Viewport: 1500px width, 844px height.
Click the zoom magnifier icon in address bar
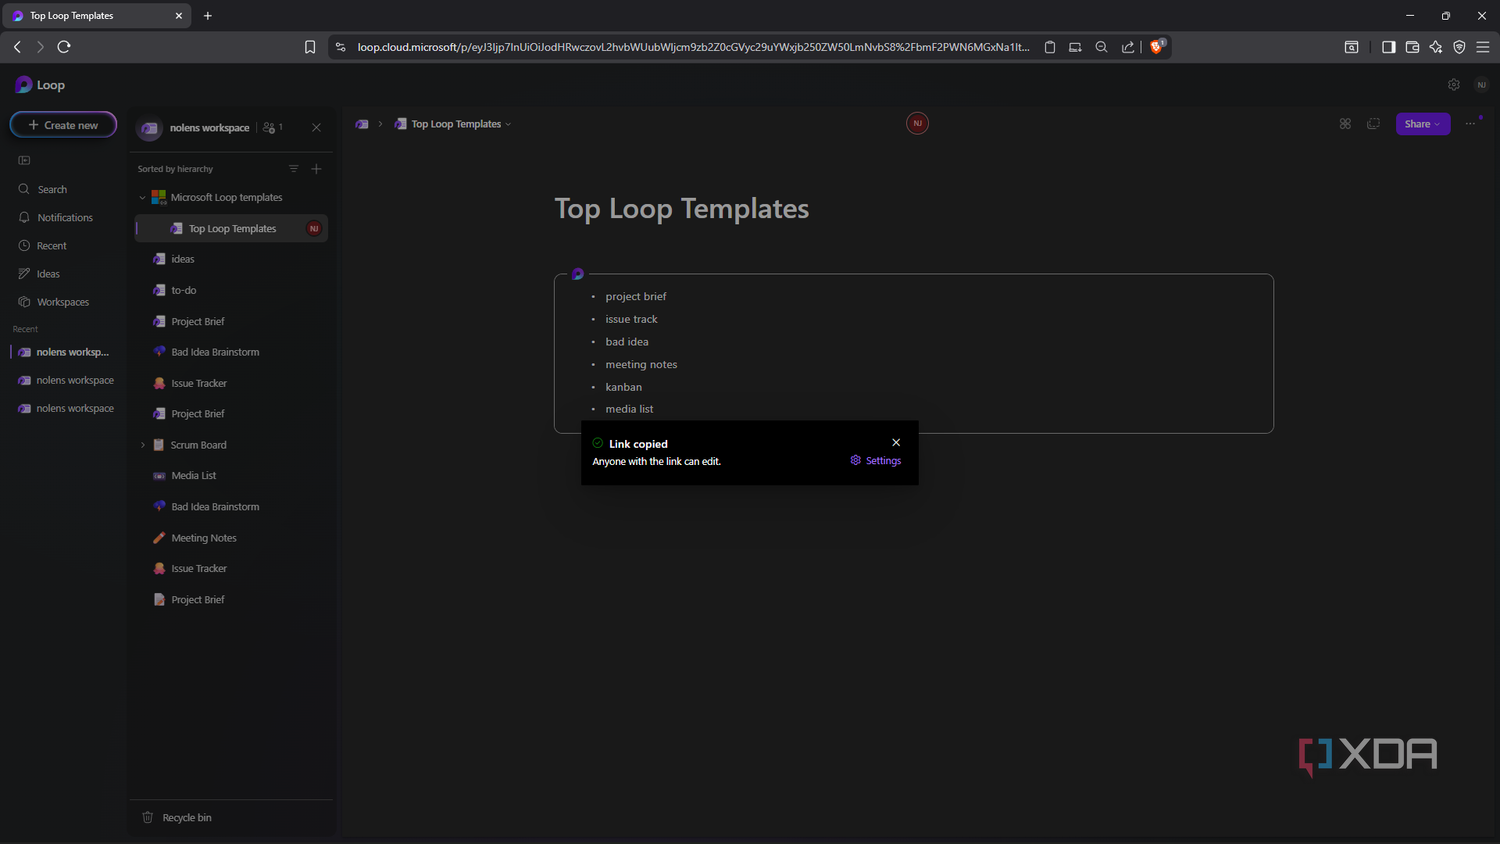1101,47
